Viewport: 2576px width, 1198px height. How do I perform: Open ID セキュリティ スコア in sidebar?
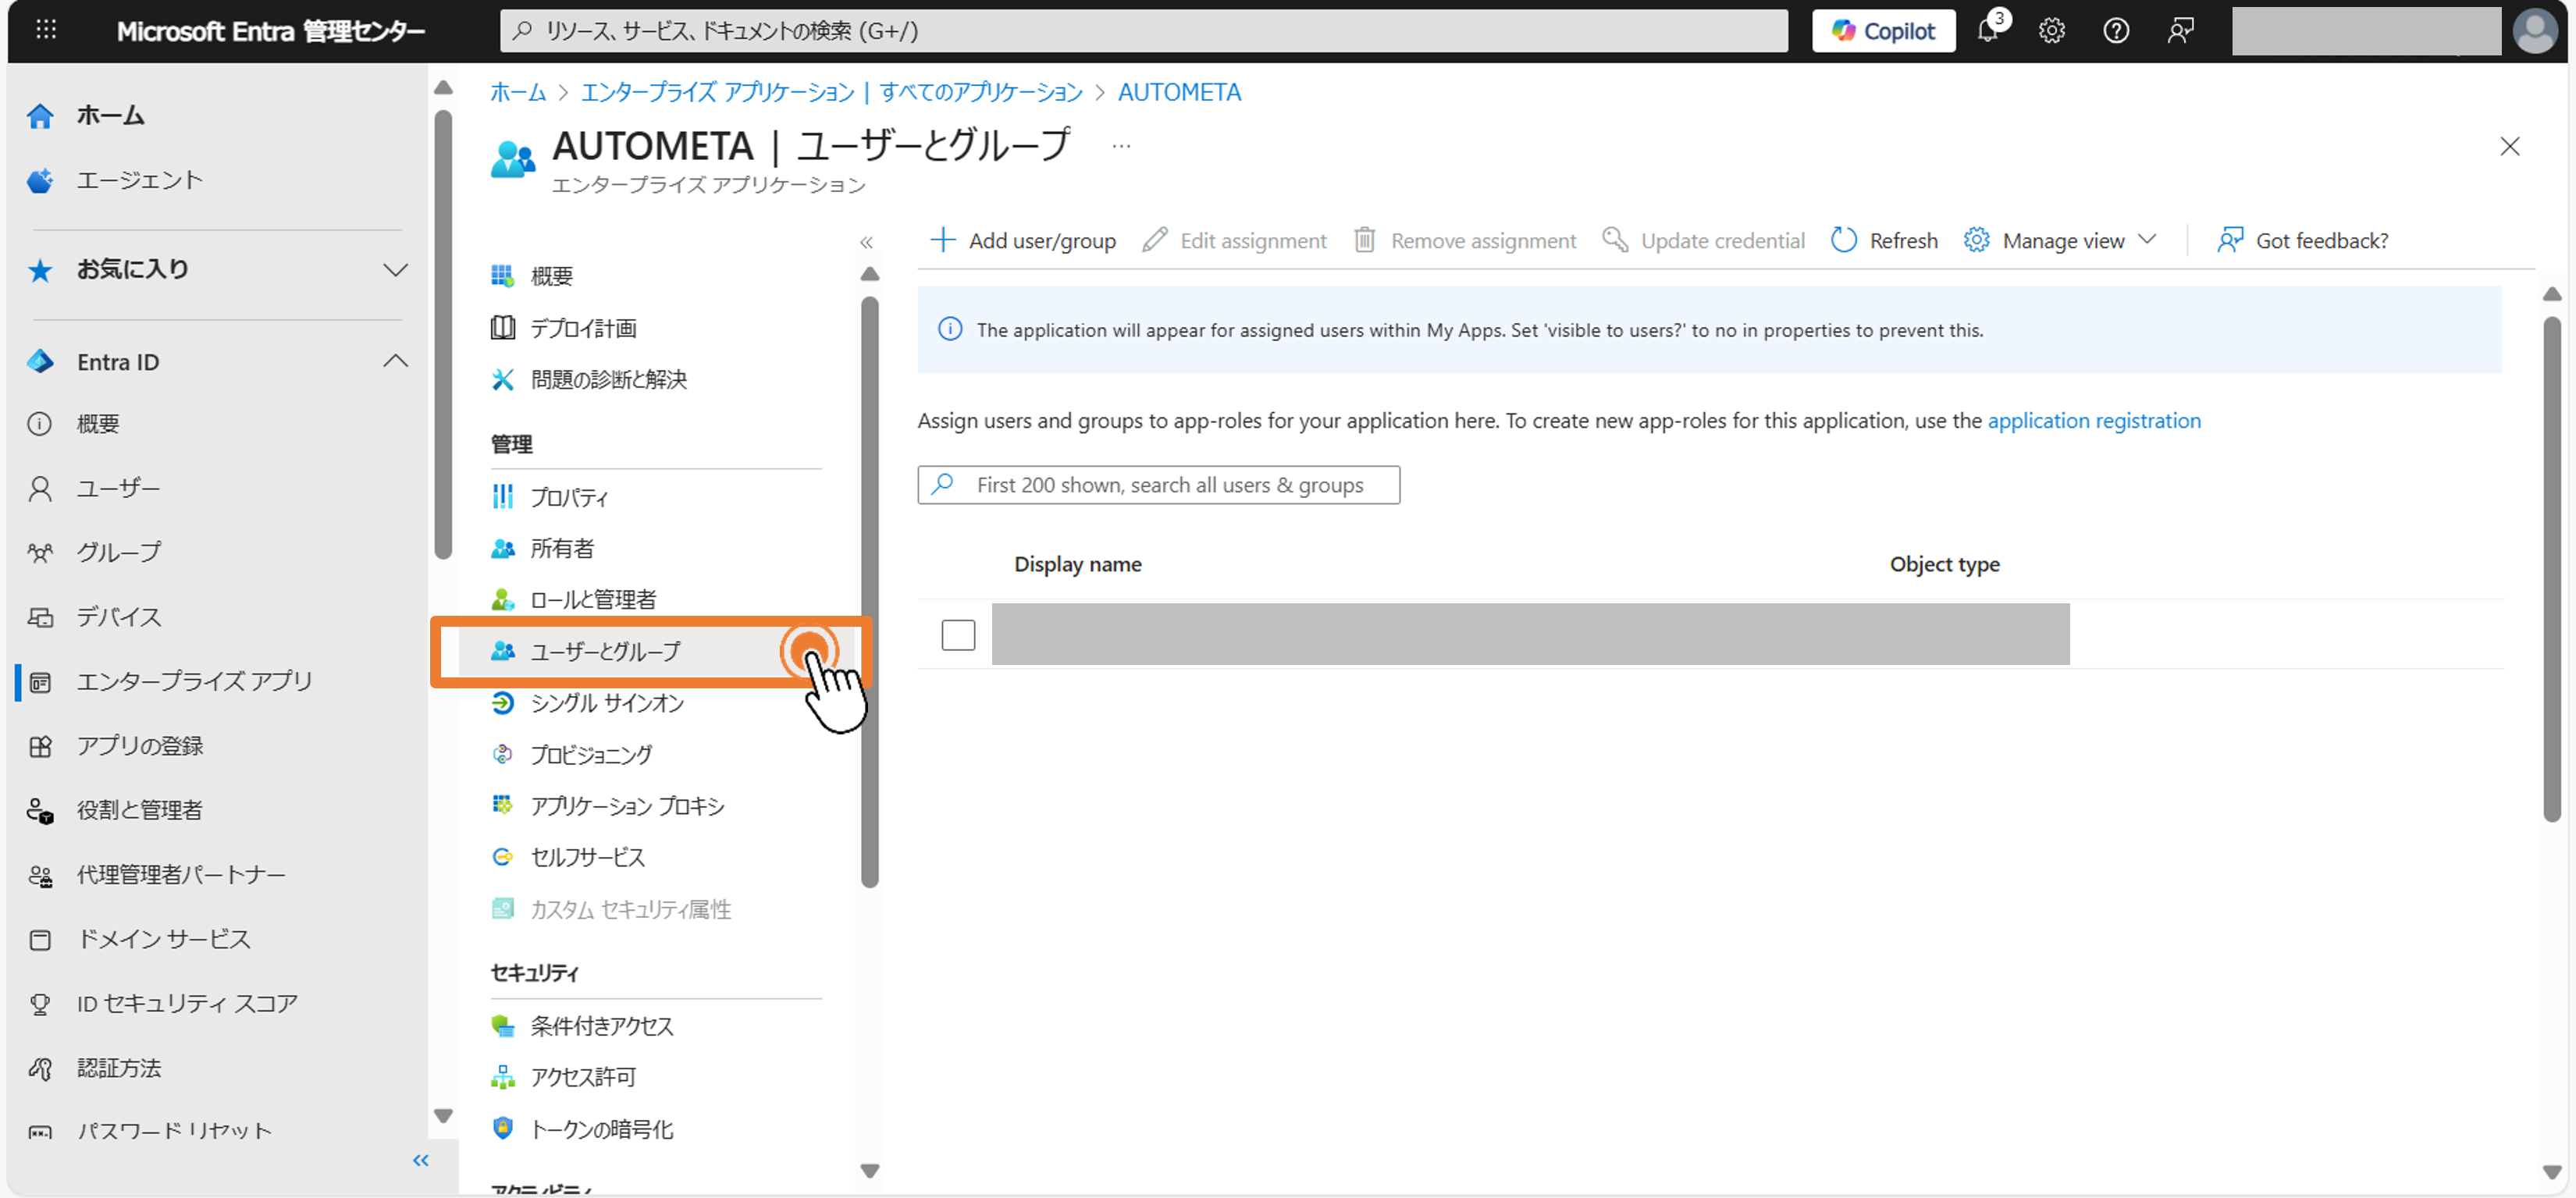pos(187,1003)
